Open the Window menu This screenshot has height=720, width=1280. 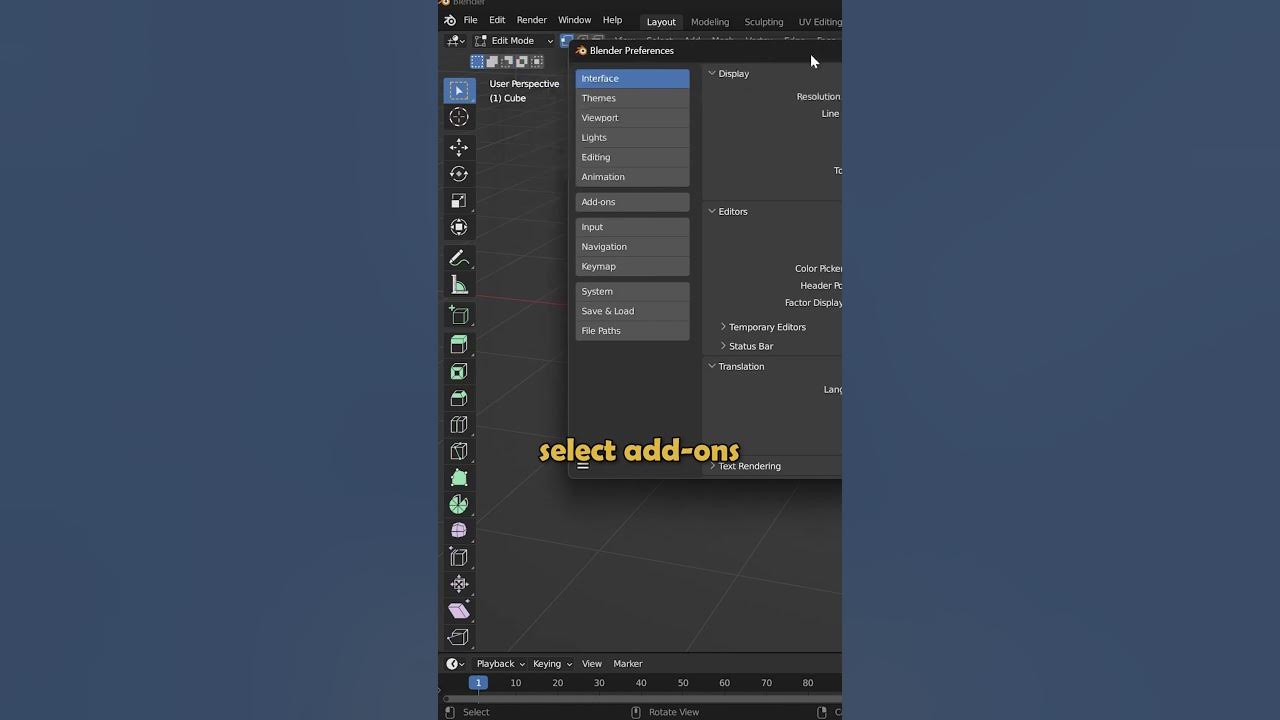(x=574, y=21)
